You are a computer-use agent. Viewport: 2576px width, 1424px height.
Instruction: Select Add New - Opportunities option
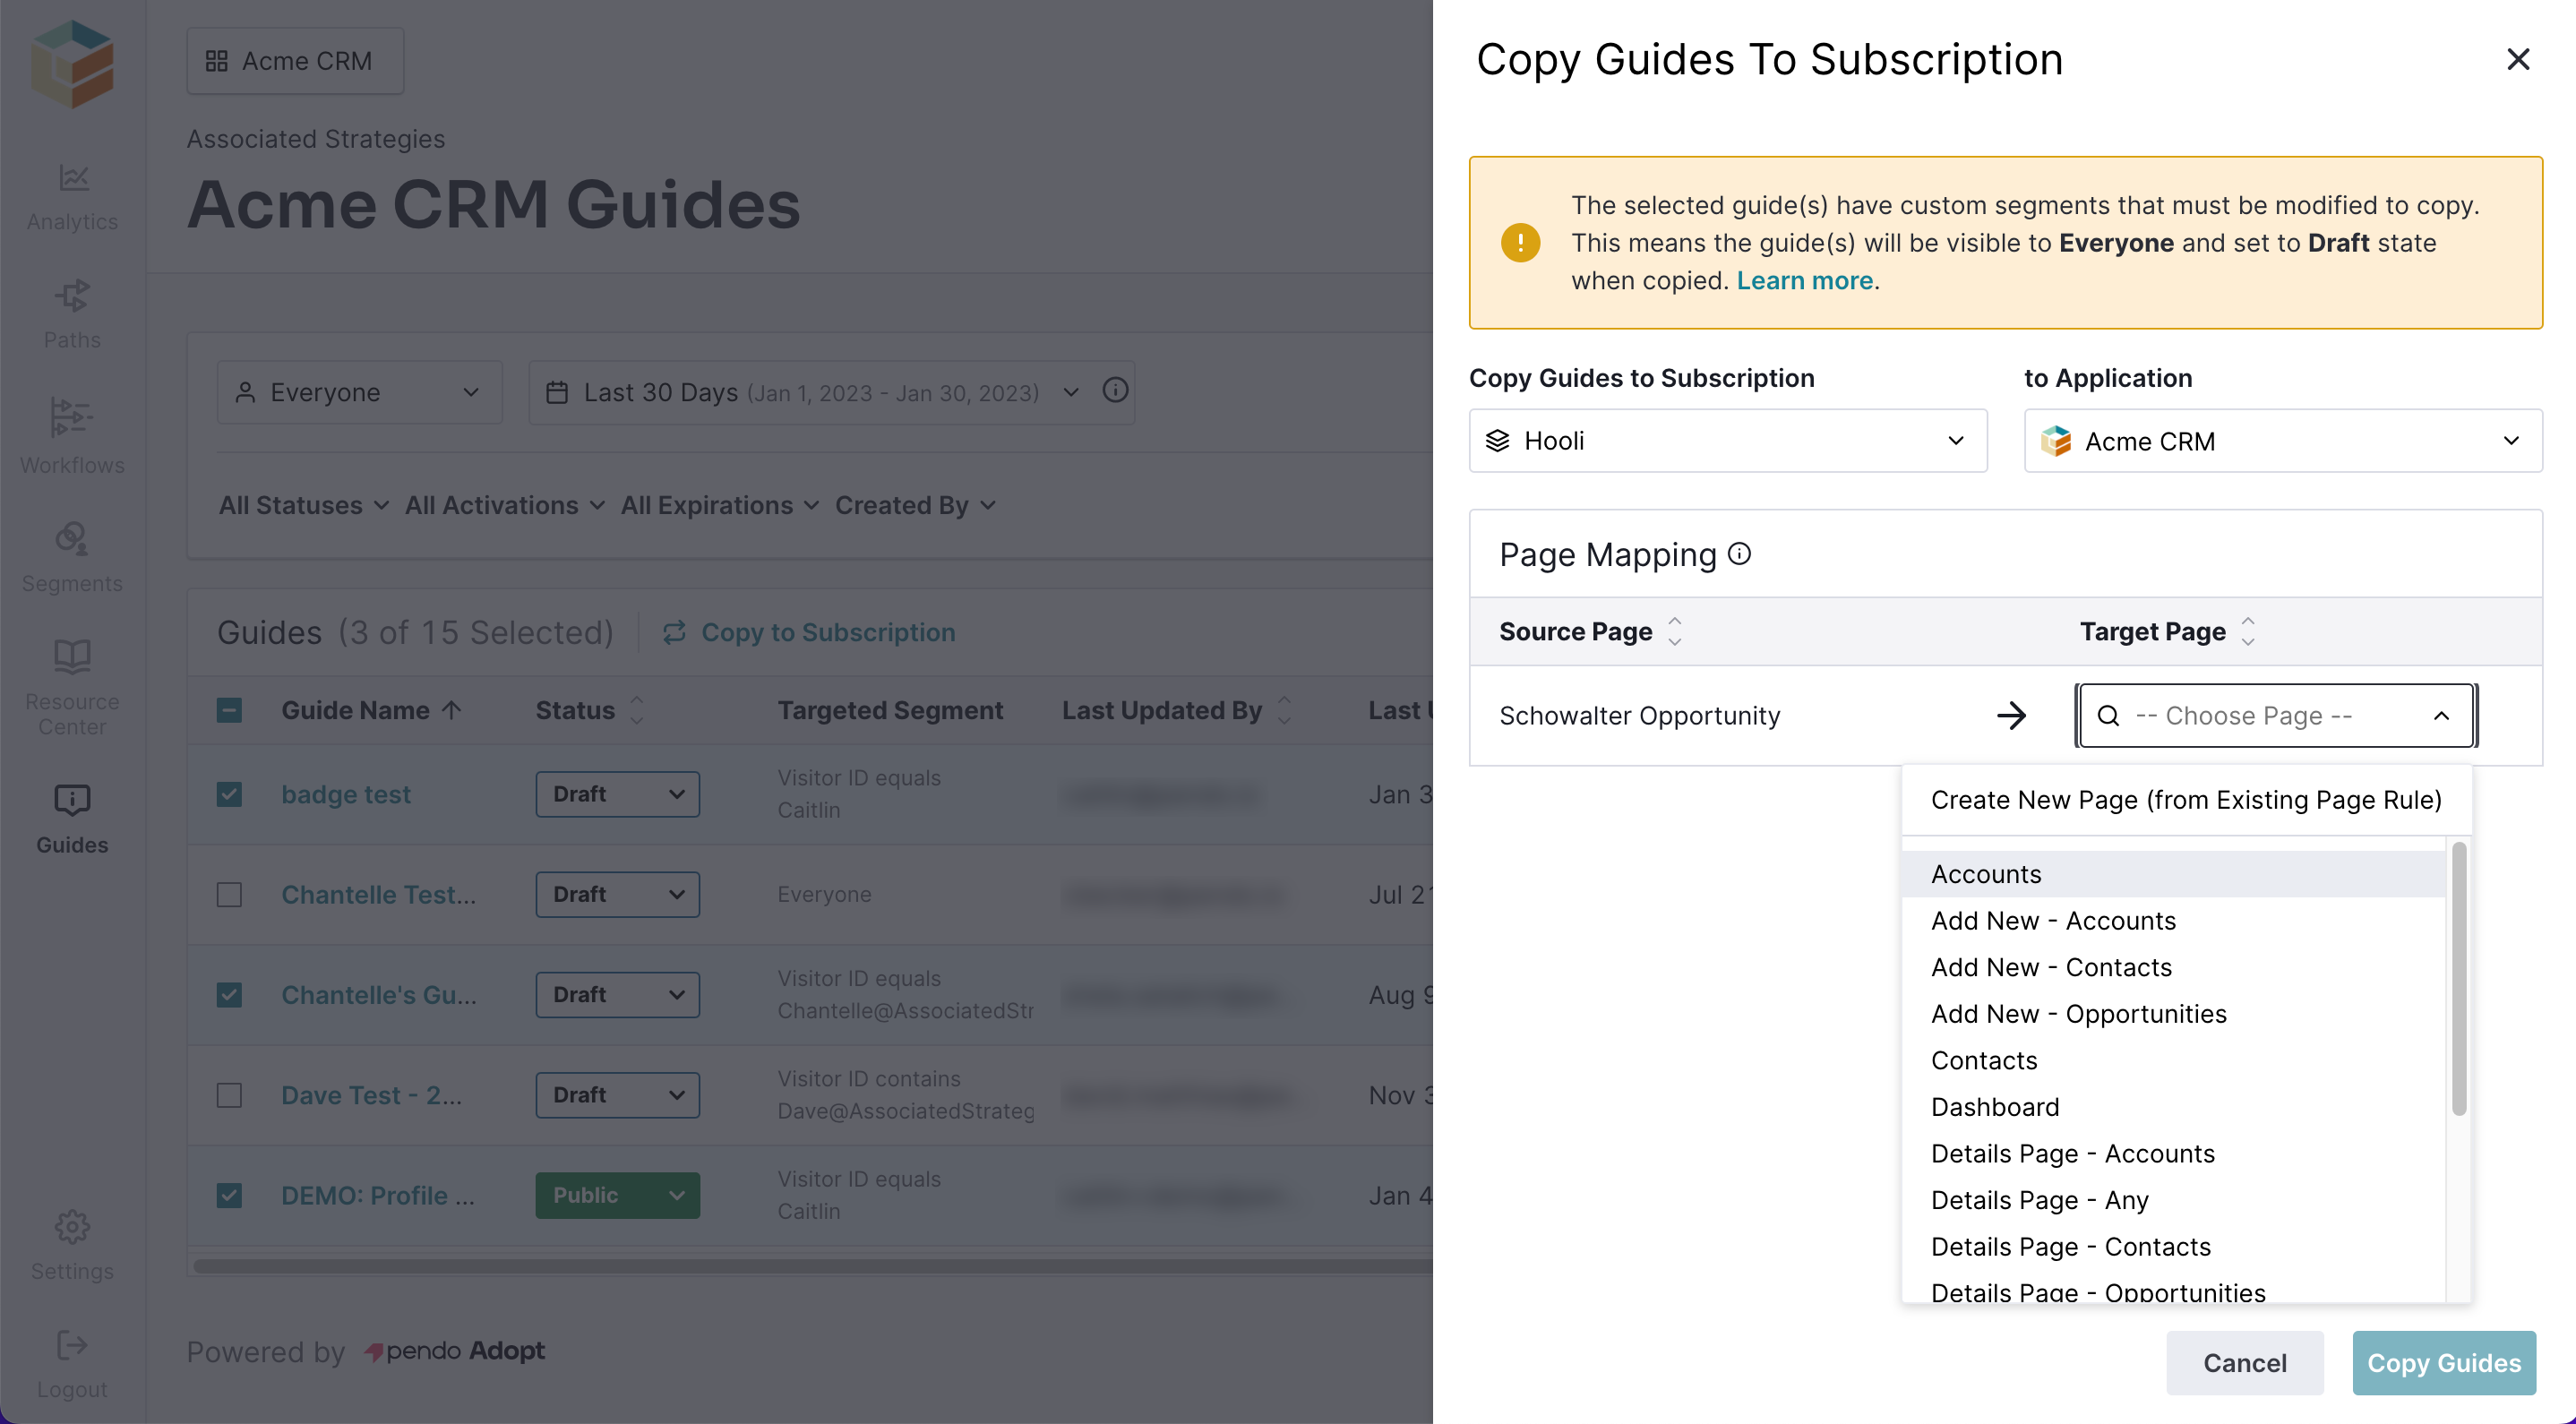click(x=2173, y=1013)
